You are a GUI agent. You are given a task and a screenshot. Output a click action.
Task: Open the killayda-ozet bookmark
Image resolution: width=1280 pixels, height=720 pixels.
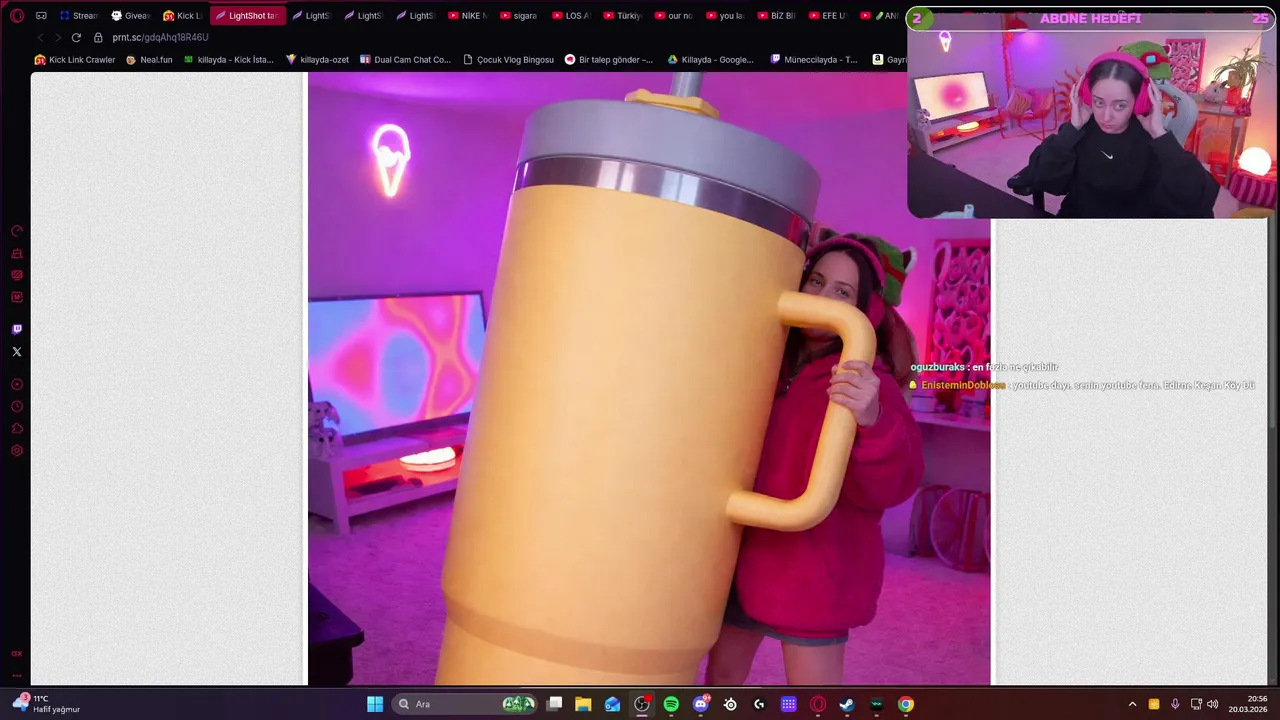(318, 60)
